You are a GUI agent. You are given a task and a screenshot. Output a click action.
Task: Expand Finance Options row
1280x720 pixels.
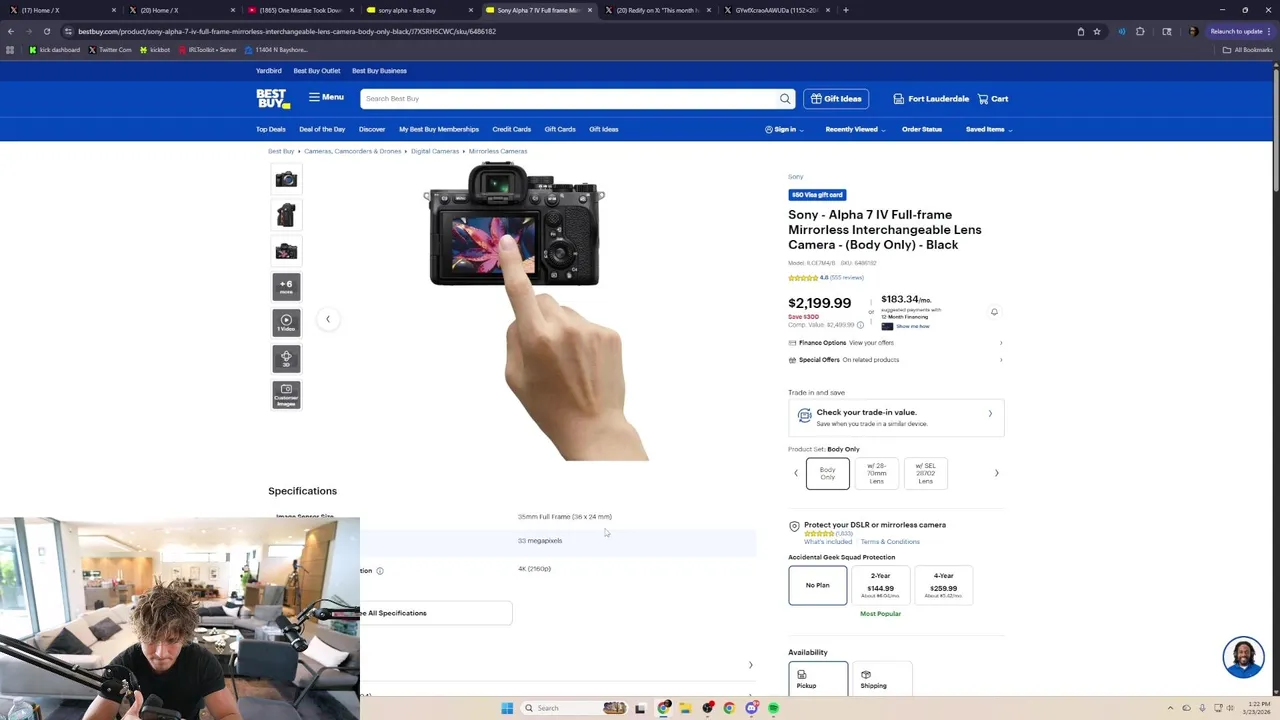[x=896, y=343]
